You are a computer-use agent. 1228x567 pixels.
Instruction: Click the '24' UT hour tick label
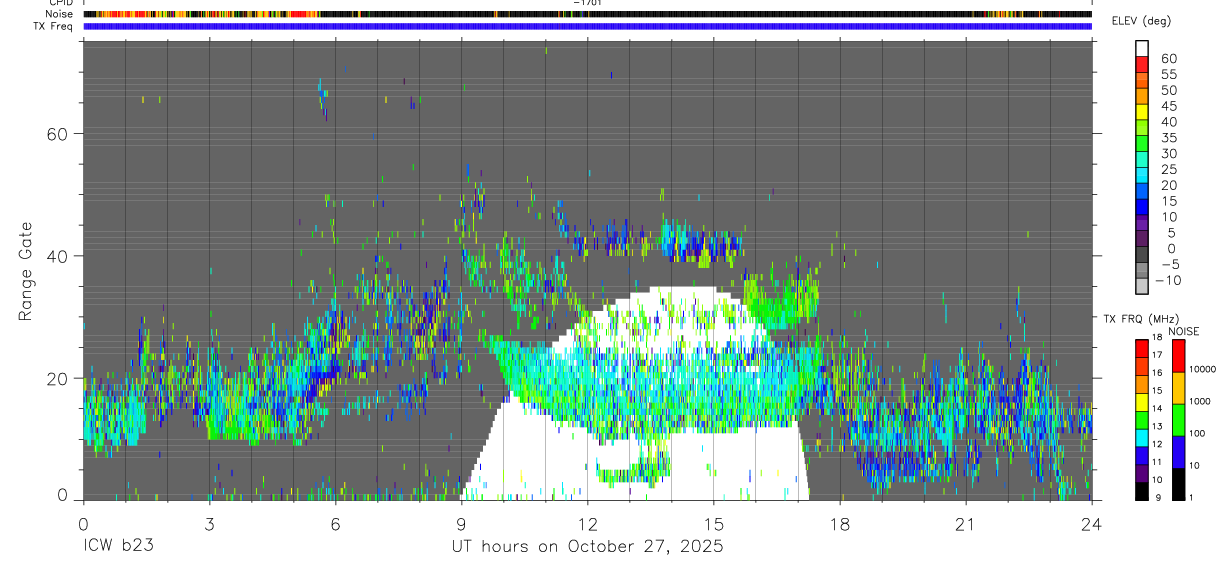pos(1091,525)
